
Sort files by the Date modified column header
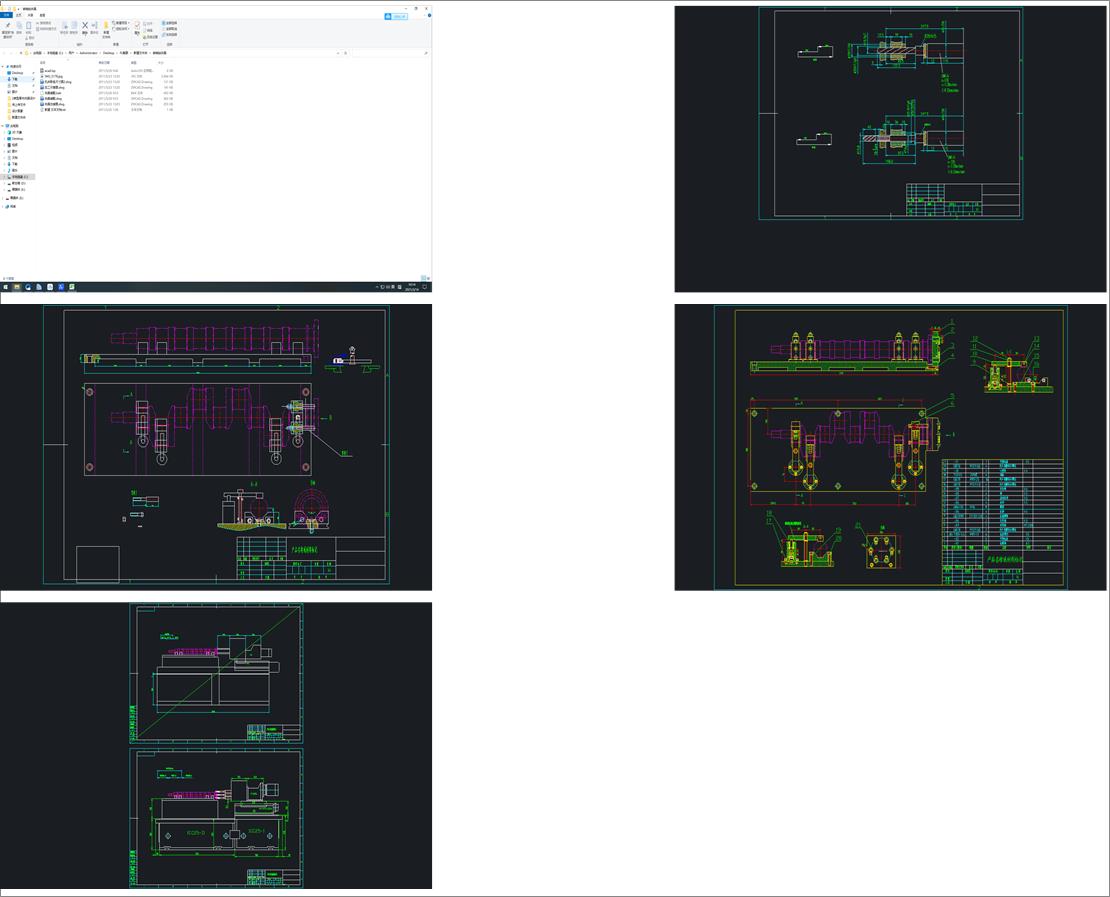[x=104, y=62]
